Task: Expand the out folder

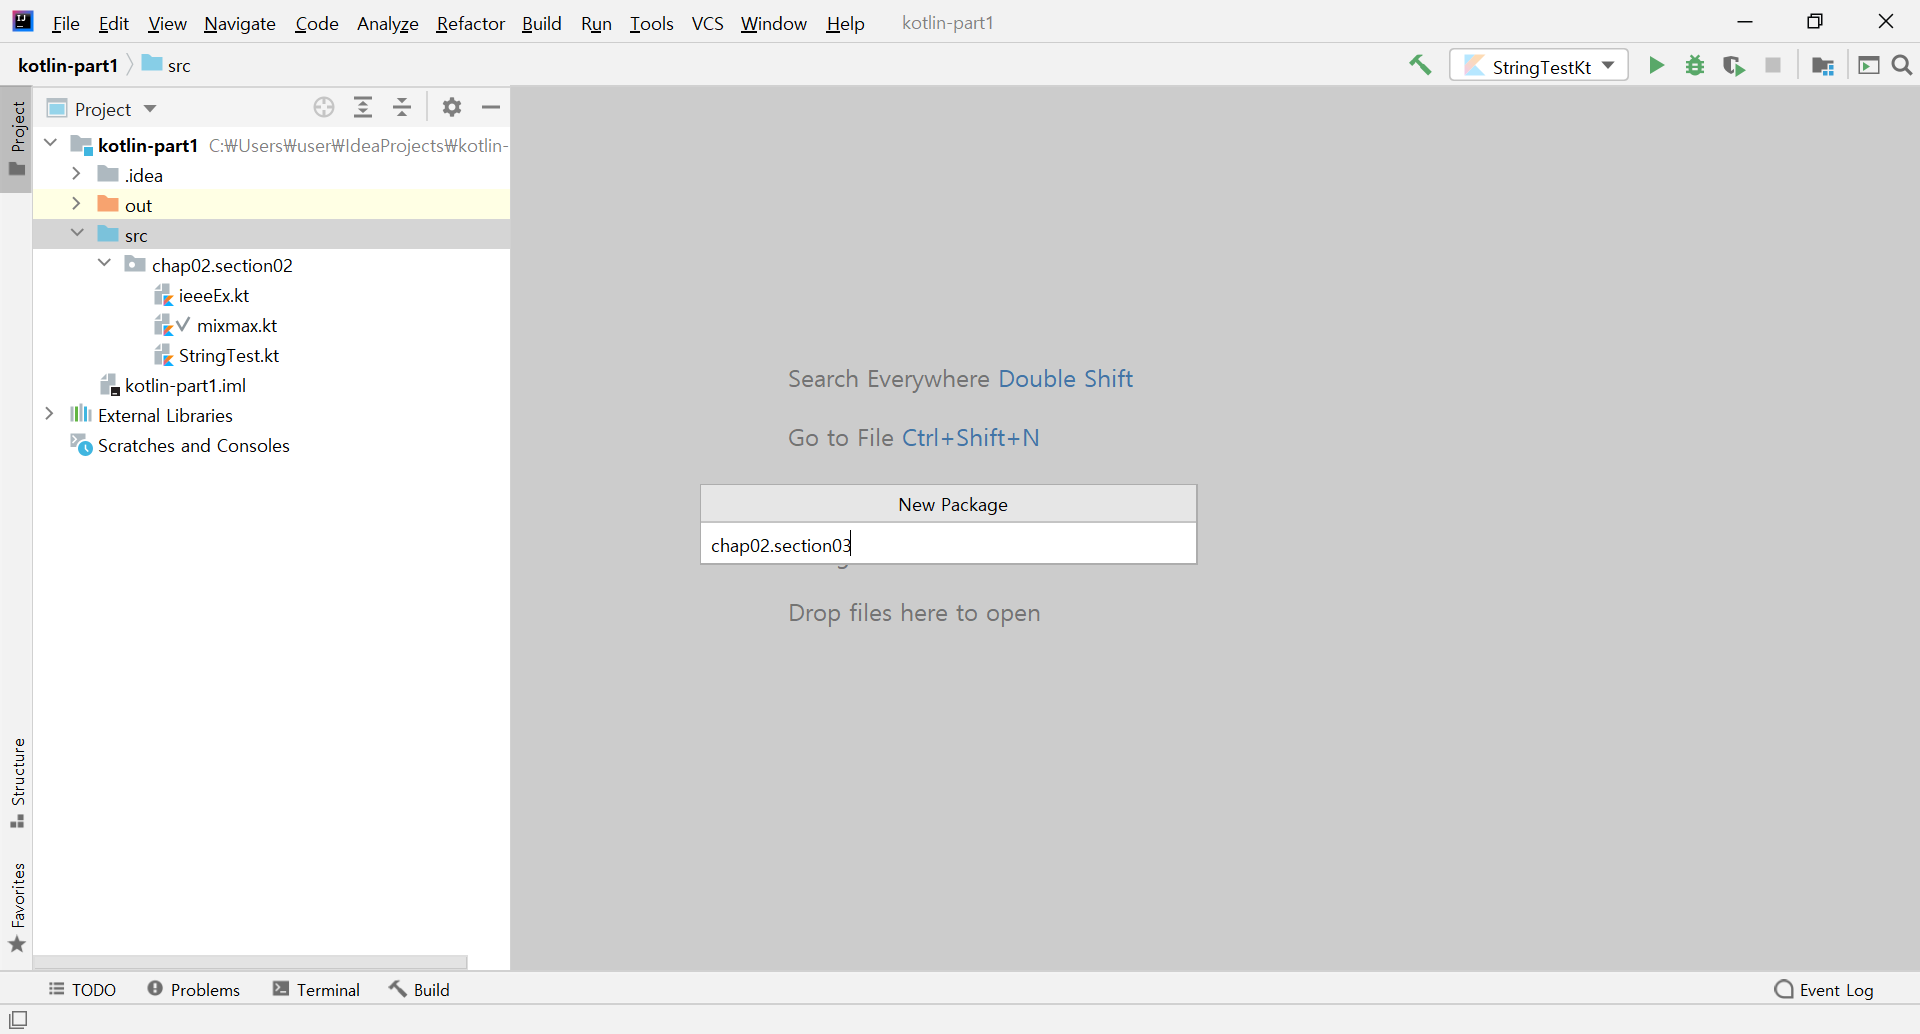Action: tap(77, 205)
